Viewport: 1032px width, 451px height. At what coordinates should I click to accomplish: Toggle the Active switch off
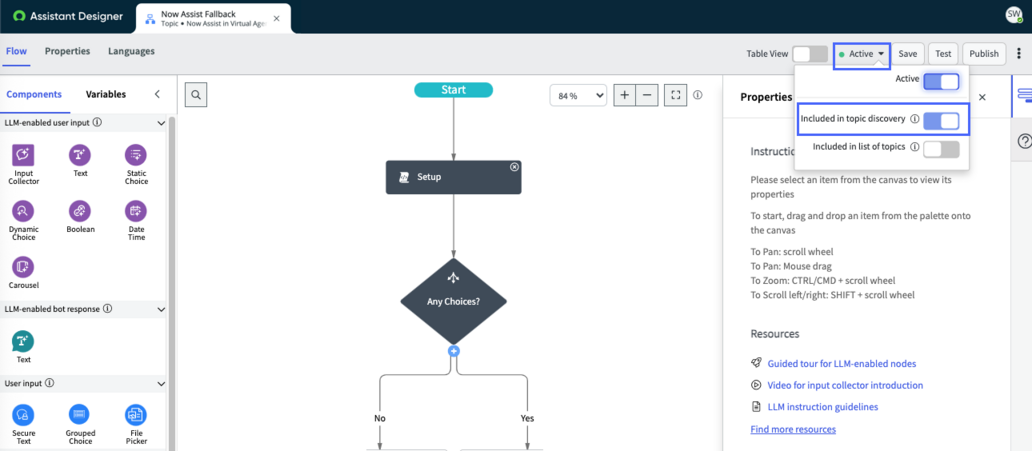[x=941, y=82]
